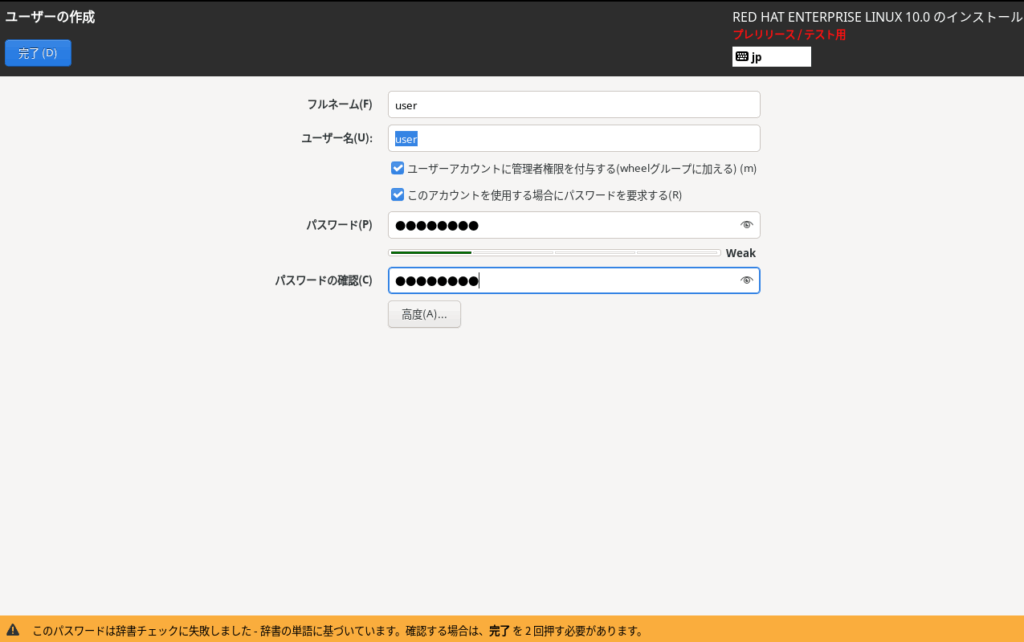Click the フルネーム(F) label
Image resolution: width=1024 pixels, height=642 pixels.
click(x=339, y=105)
